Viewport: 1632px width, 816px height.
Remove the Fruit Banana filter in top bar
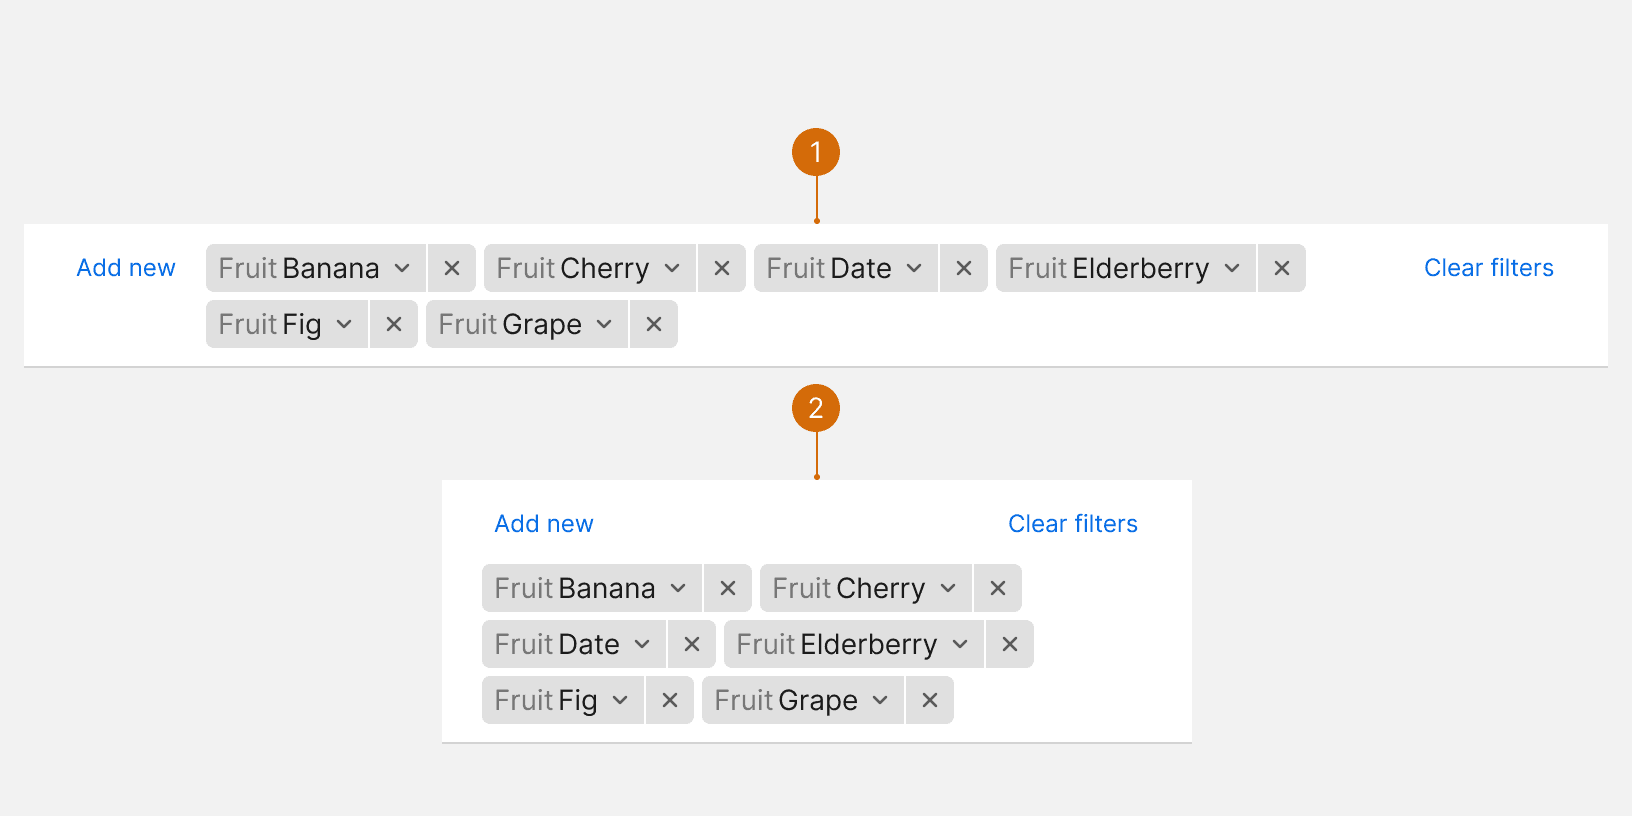[x=452, y=268]
